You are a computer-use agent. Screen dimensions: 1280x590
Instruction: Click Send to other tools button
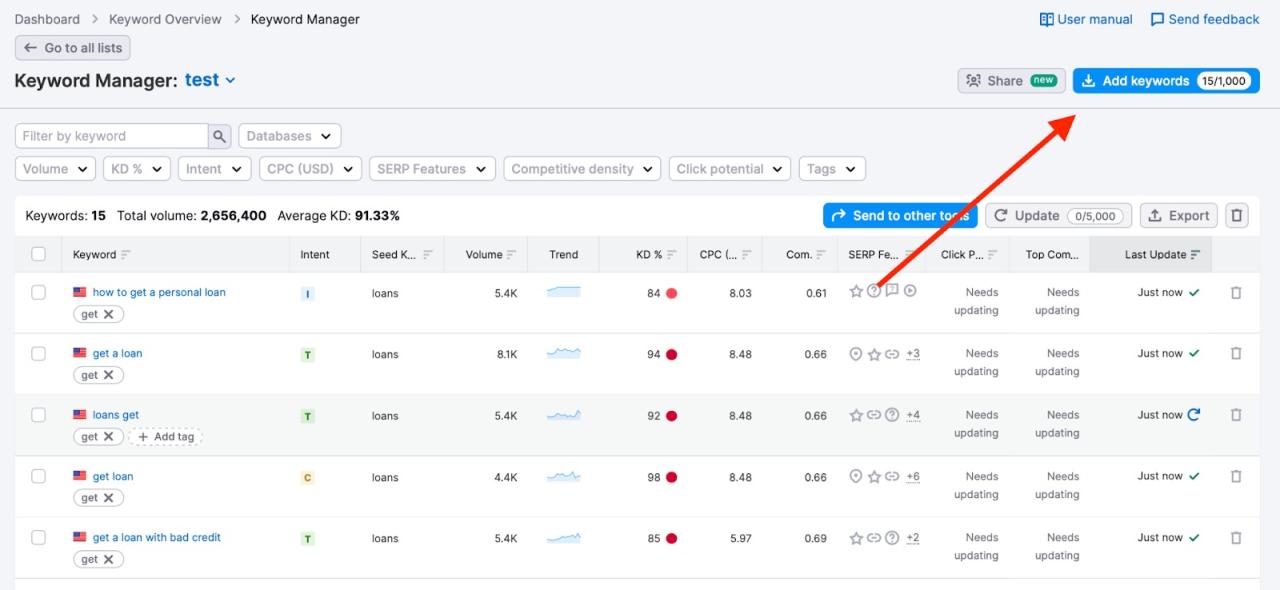(x=900, y=215)
